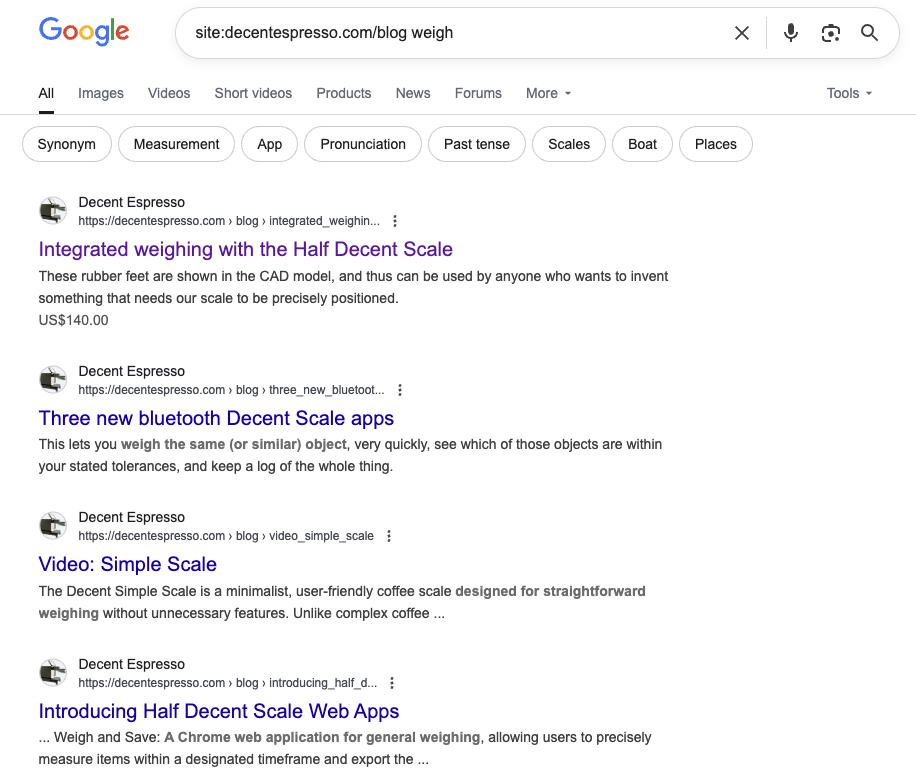Select the App filter chip
The width and height of the screenshot is (916, 782).
pos(269,144)
